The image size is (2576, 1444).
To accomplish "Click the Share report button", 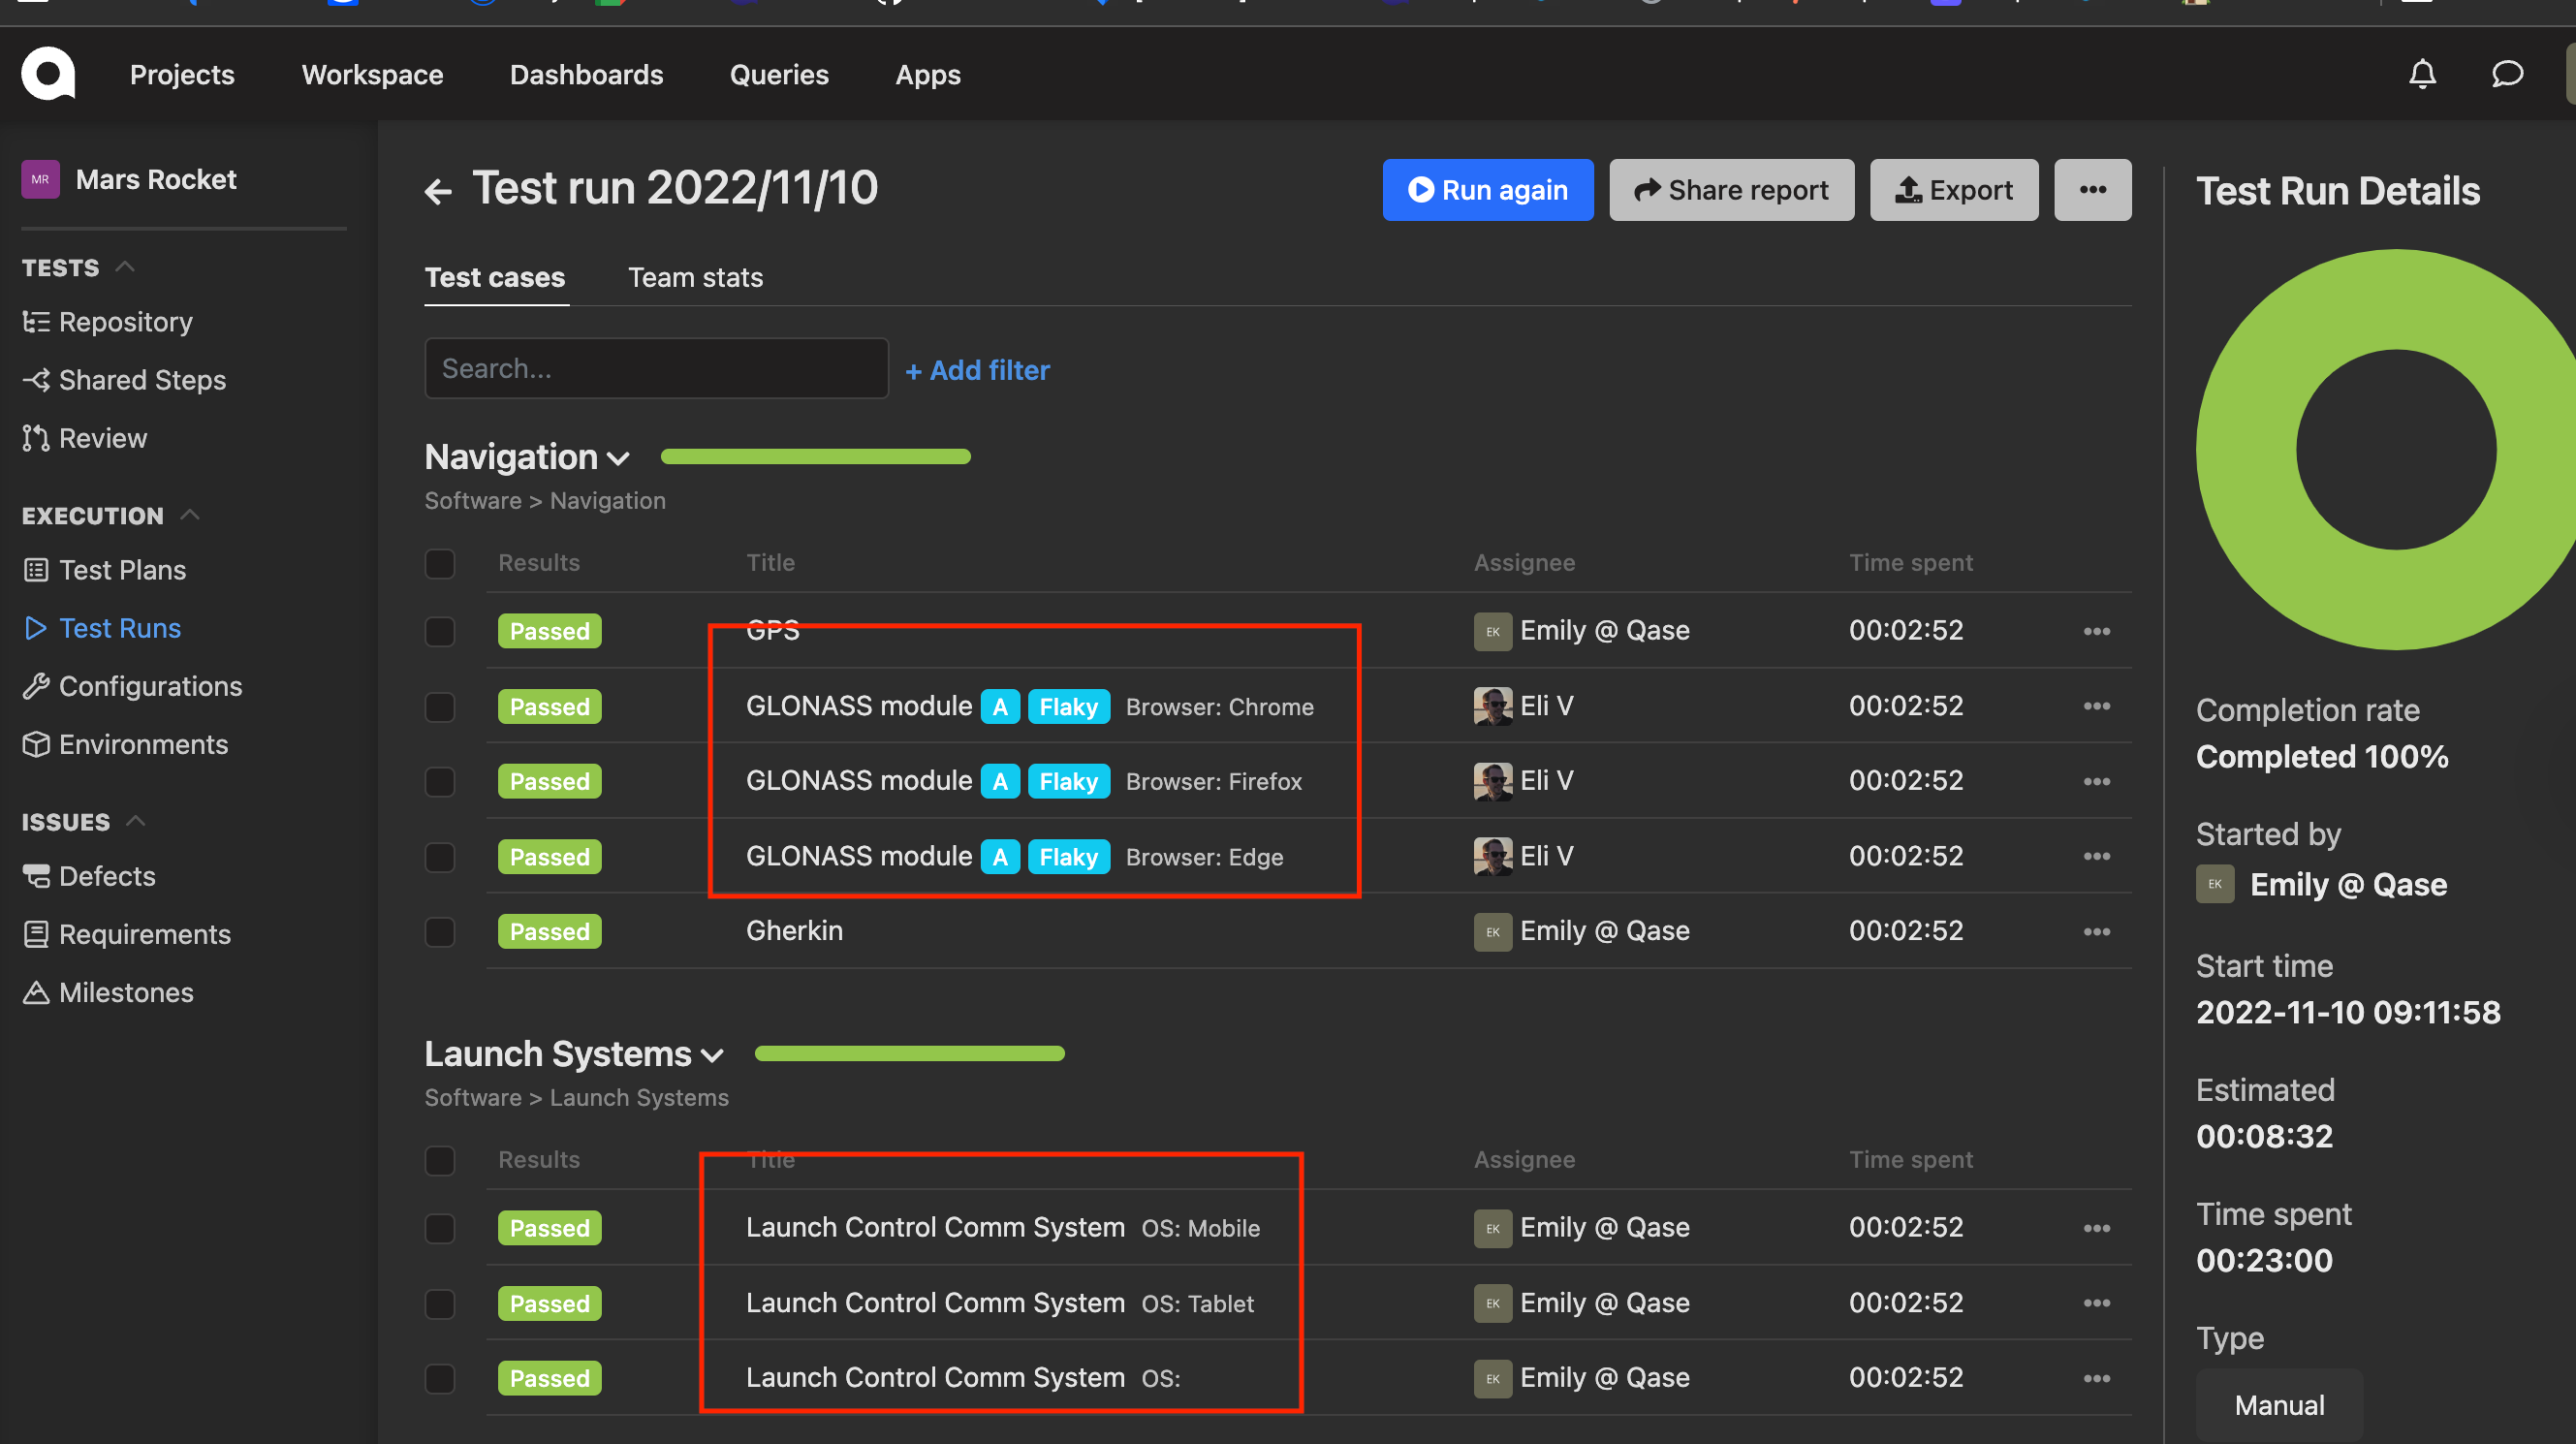I will tap(1731, 190).
